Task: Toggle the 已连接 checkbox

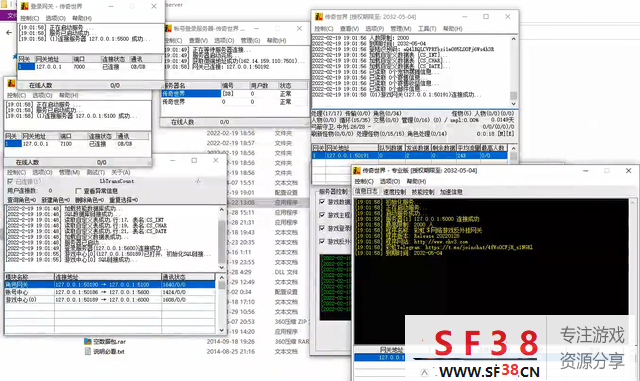Action: [10, 181]
